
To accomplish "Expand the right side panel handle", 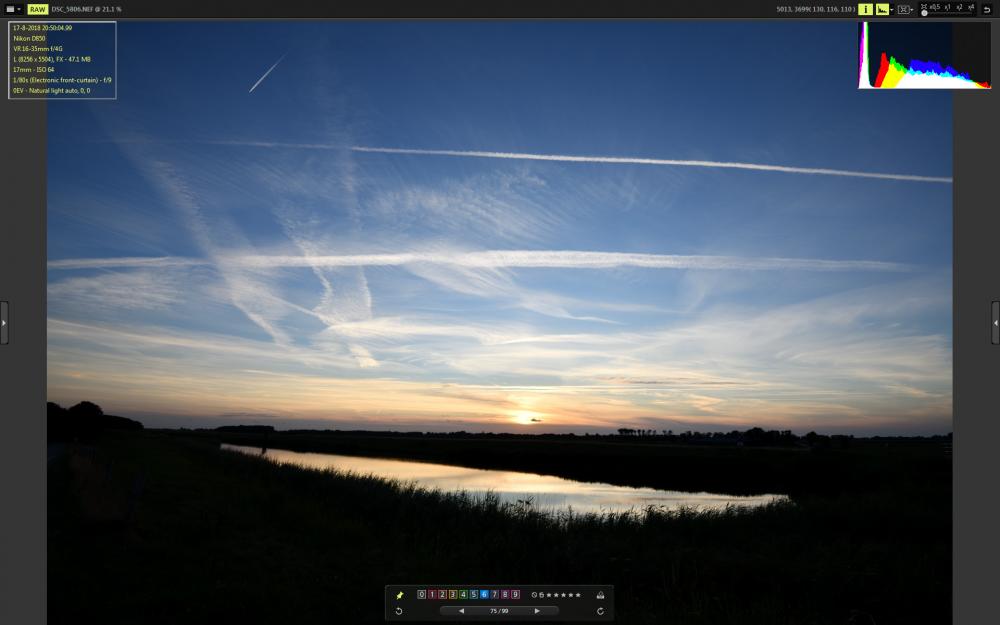I will coord(996,323).
